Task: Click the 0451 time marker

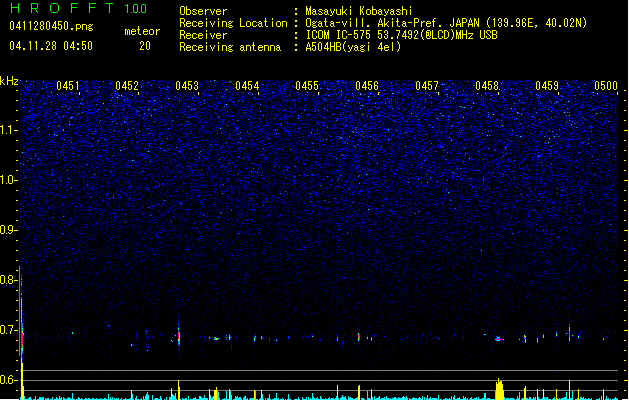Action: [x=68, y=86]
